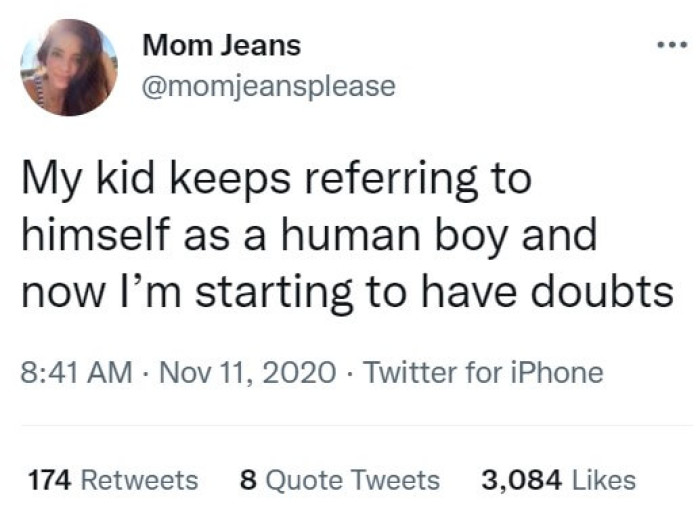View the 174 Retweets list

tap(112, 480)
